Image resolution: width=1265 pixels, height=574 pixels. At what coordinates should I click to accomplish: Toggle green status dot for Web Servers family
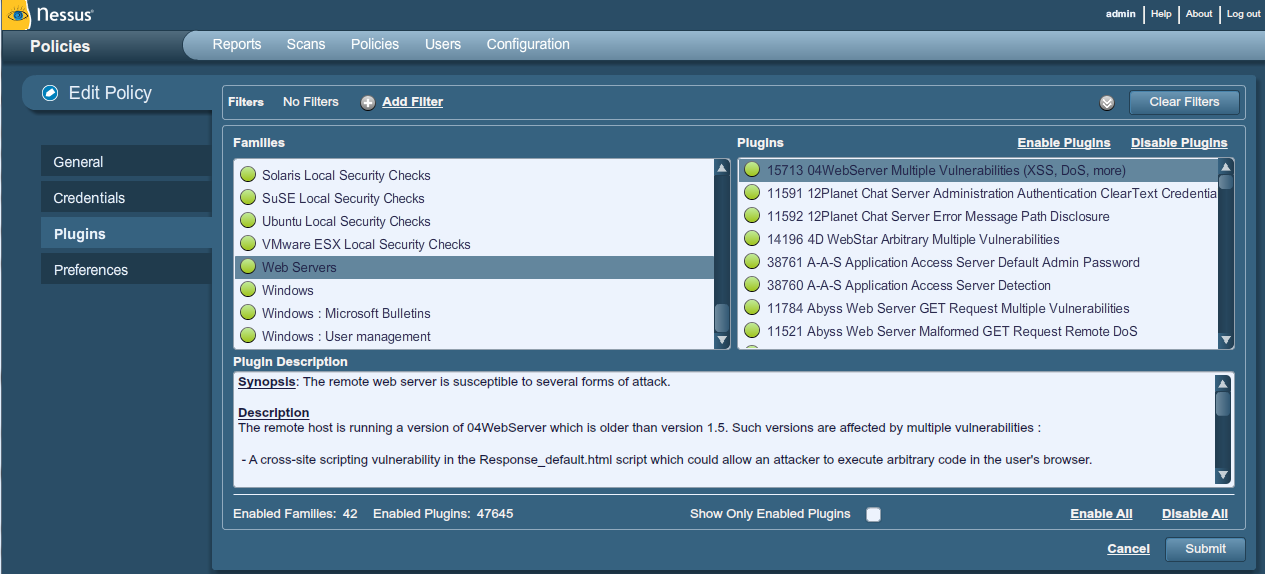pyautogui.click(x=248, y=267)
